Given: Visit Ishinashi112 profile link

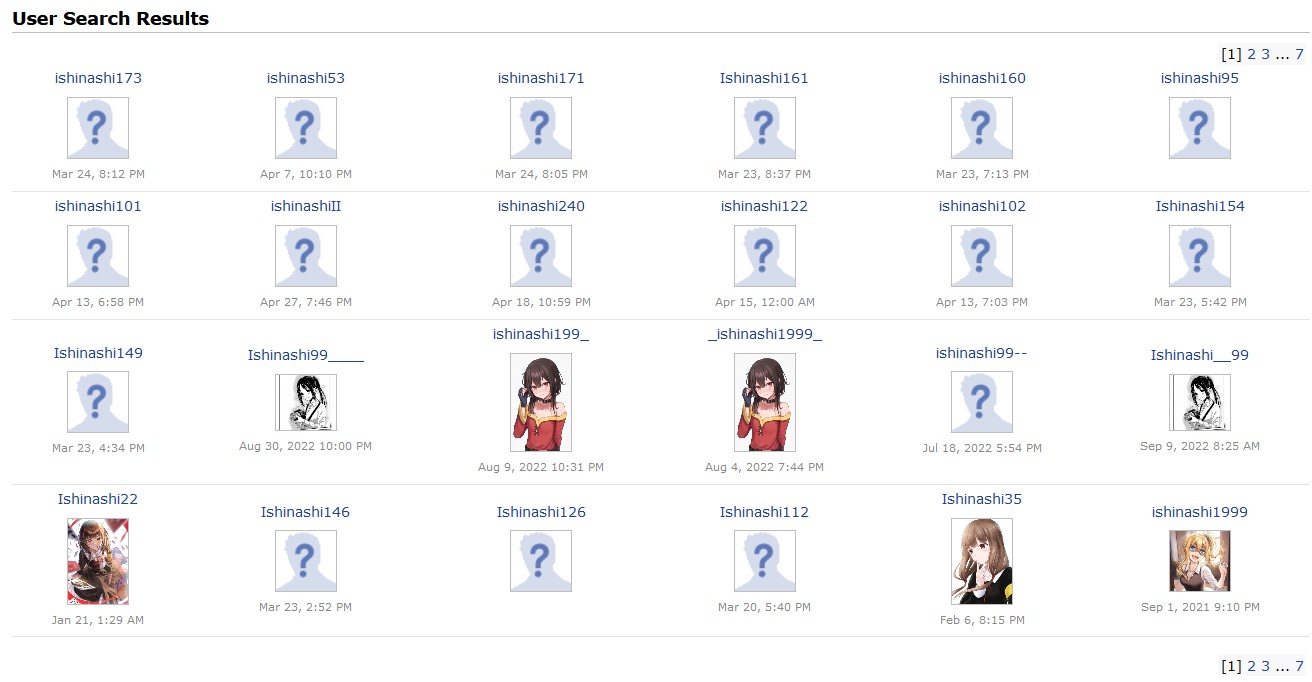Looking at the screenshot, I should coord(764,512).
